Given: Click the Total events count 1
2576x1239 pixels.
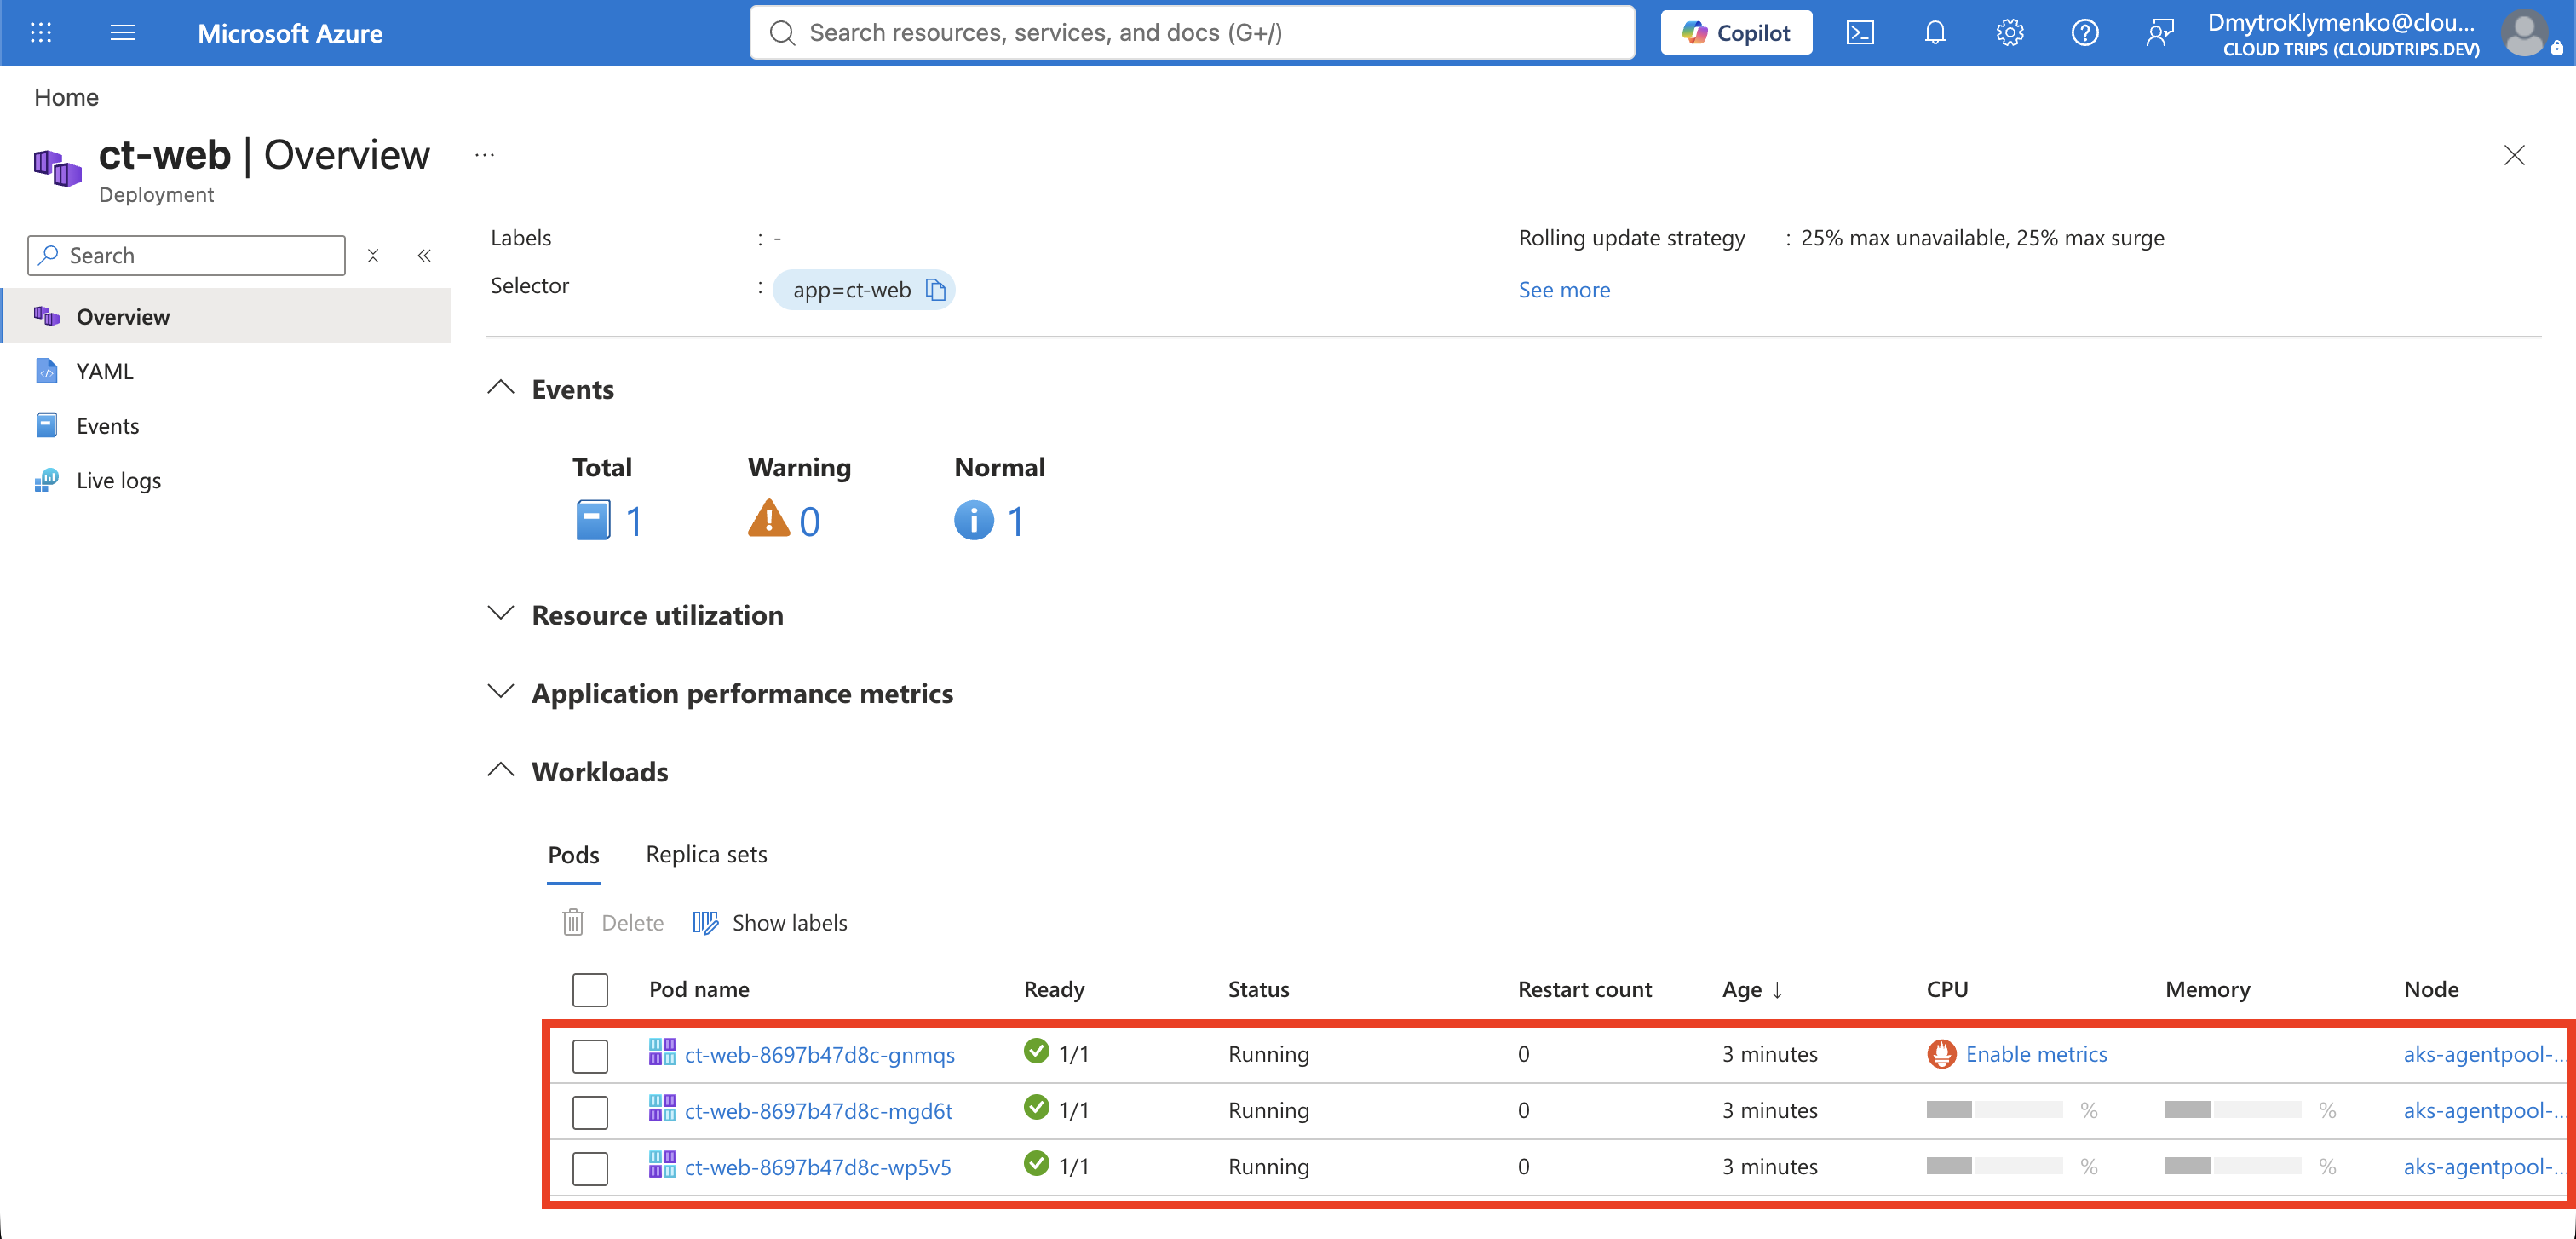Looking at the screenshot, I should point(634,521).
